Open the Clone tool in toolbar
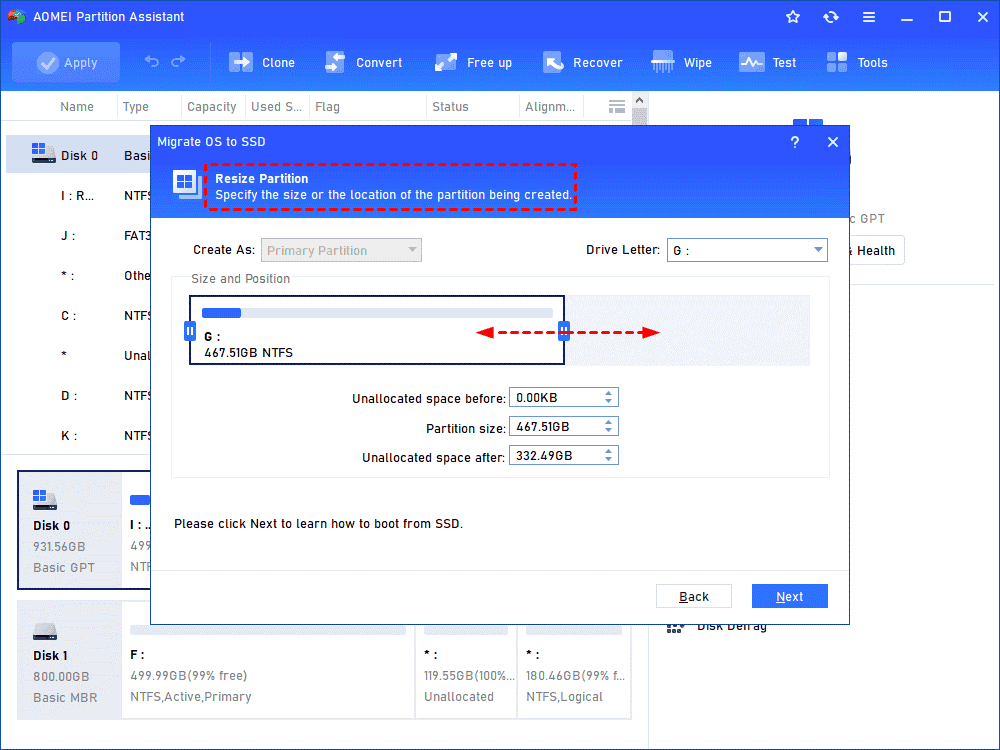The image size is (1000, 750). pos(261,62)
